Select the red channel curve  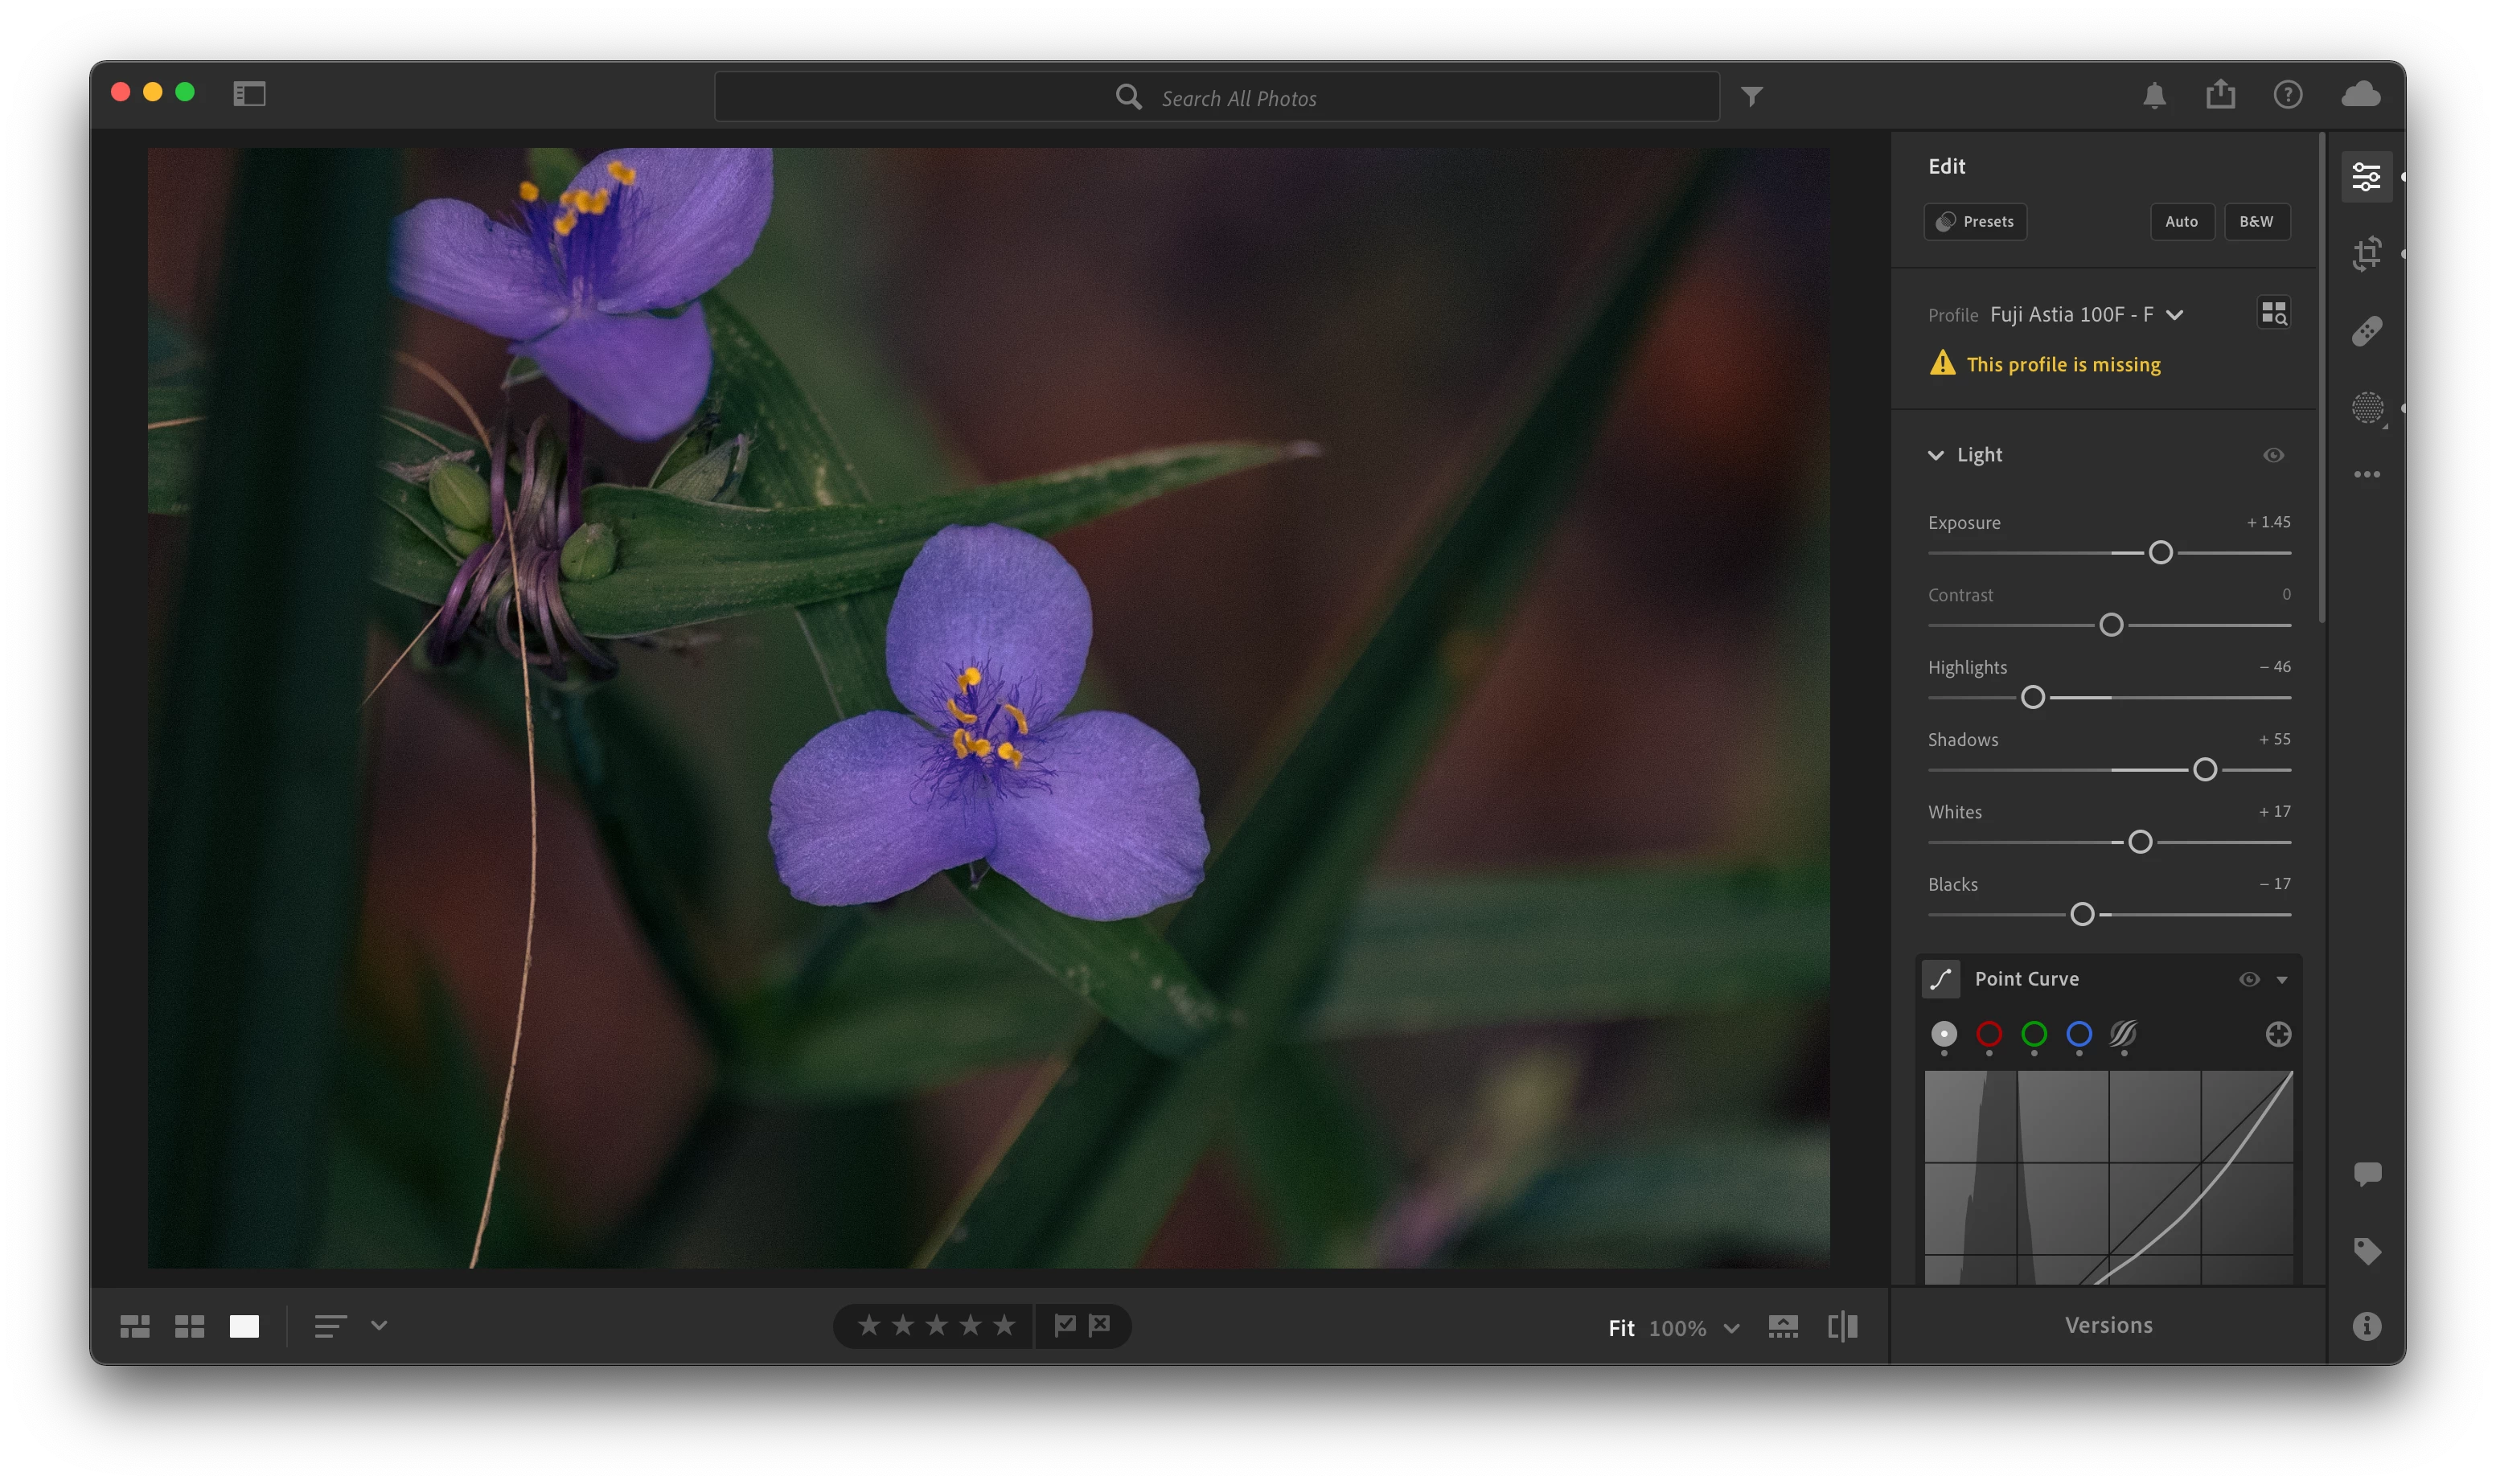(1988, 1034)
